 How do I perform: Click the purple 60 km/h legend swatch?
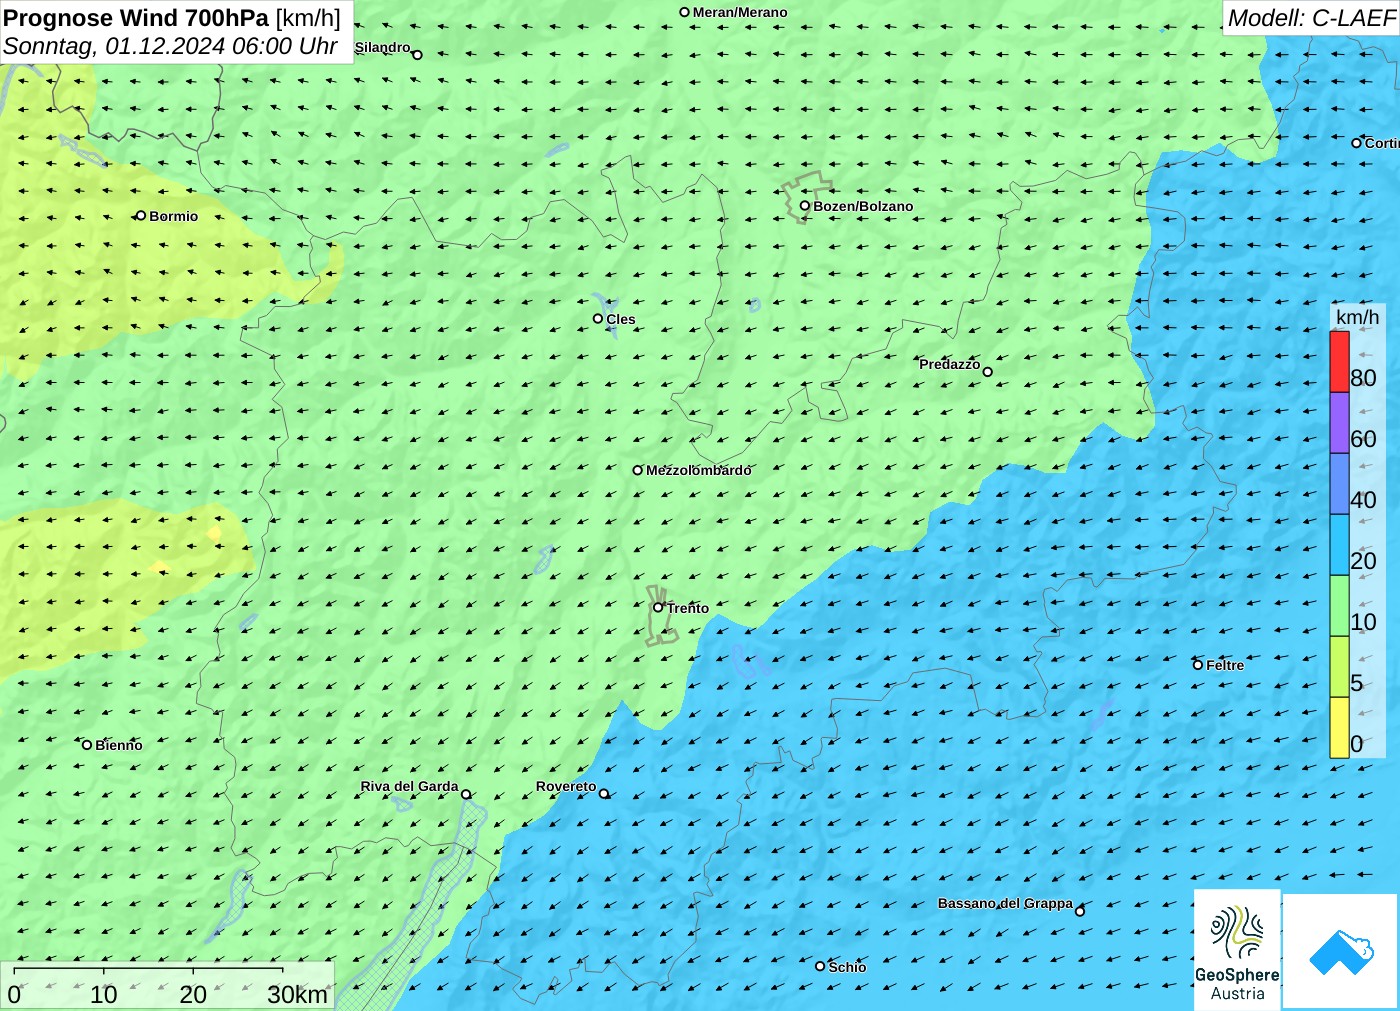tap(1339, 423)
